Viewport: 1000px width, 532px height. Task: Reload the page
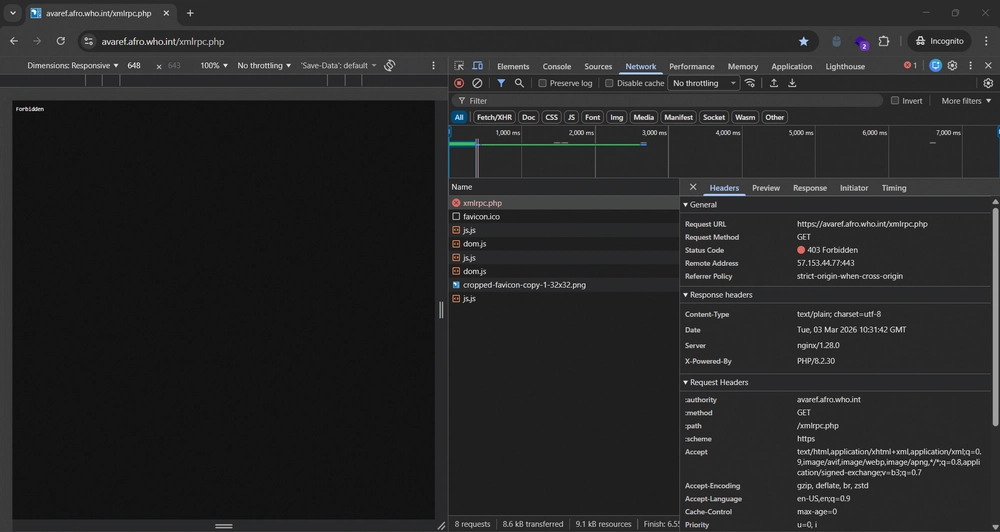click(x=61, y=41)
